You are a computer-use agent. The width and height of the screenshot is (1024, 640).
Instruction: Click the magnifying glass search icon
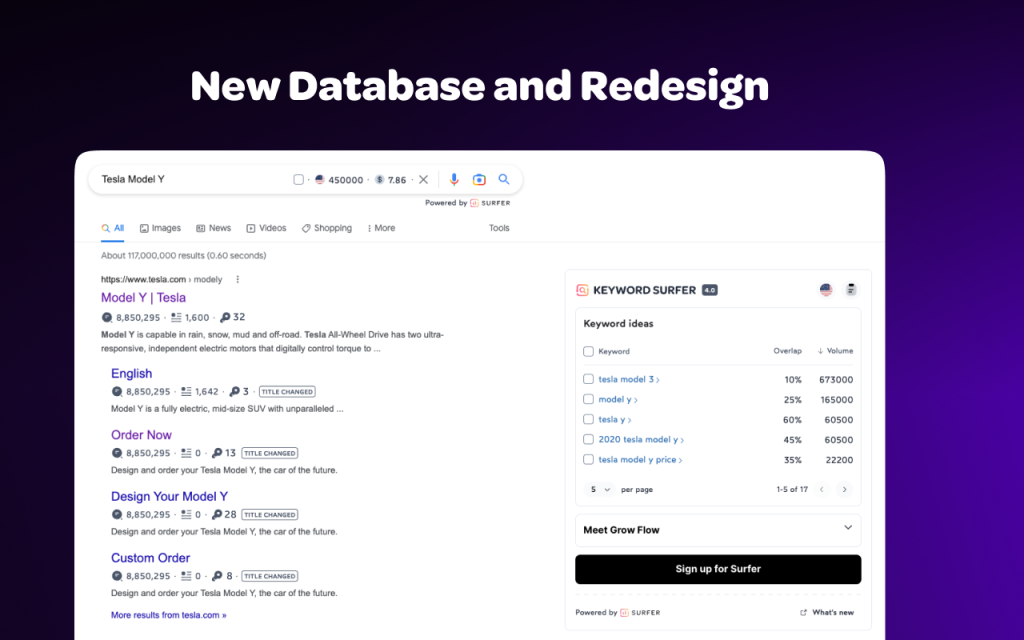504,180
